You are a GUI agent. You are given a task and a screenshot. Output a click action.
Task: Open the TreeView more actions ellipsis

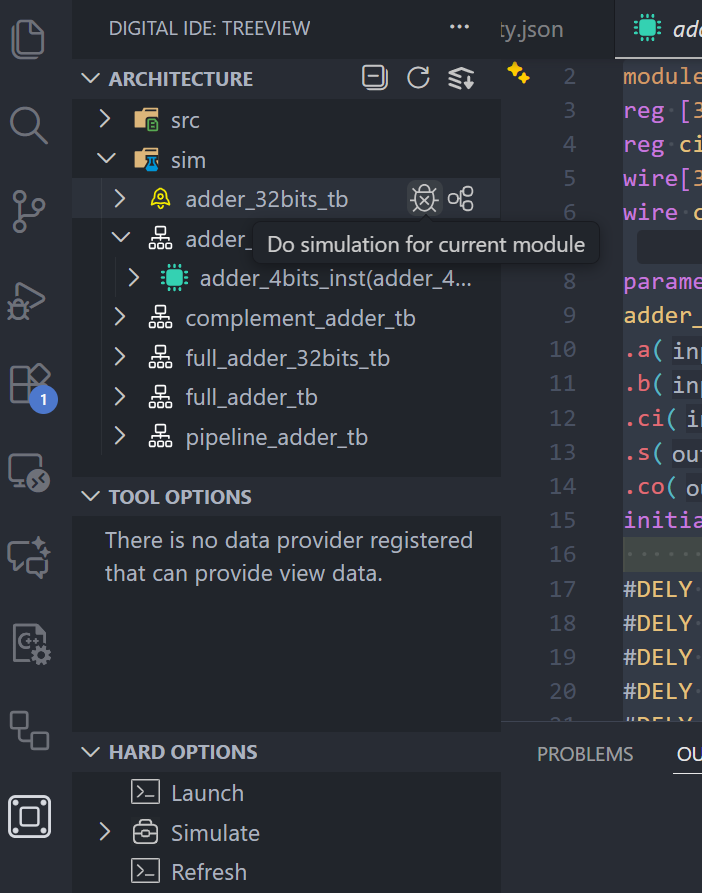(460, 28)
